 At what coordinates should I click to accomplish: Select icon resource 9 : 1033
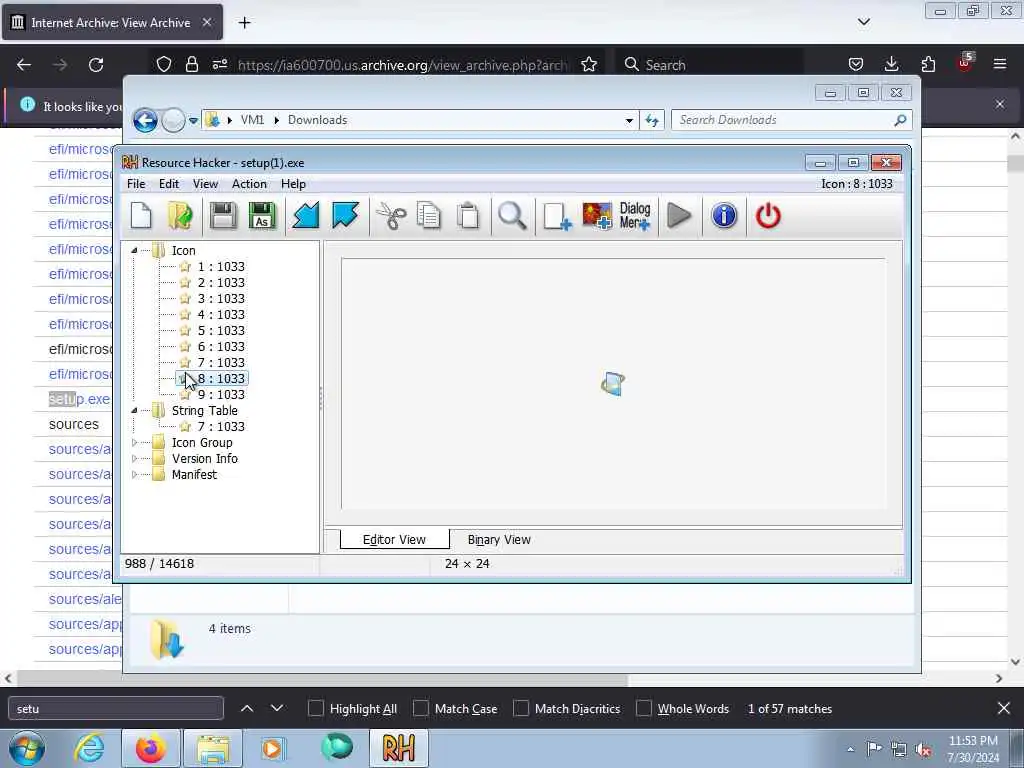[x=221, y=394]
